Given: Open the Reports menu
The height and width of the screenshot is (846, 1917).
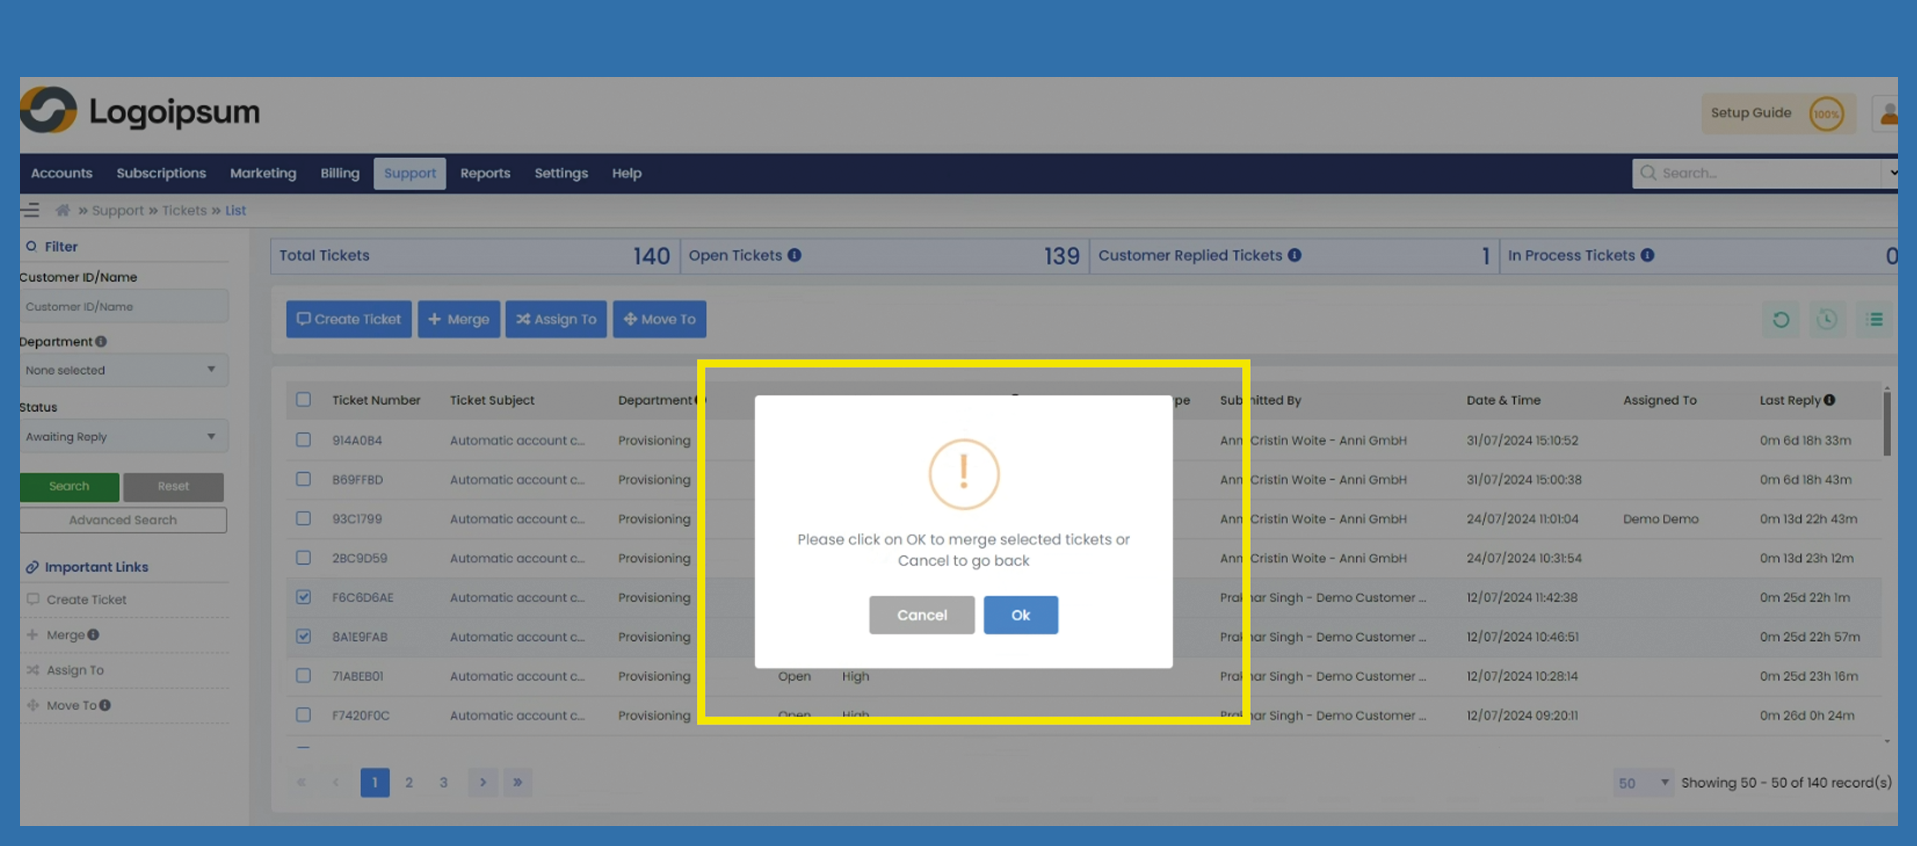Looking at the screenshot, I should tap(485, 173).
